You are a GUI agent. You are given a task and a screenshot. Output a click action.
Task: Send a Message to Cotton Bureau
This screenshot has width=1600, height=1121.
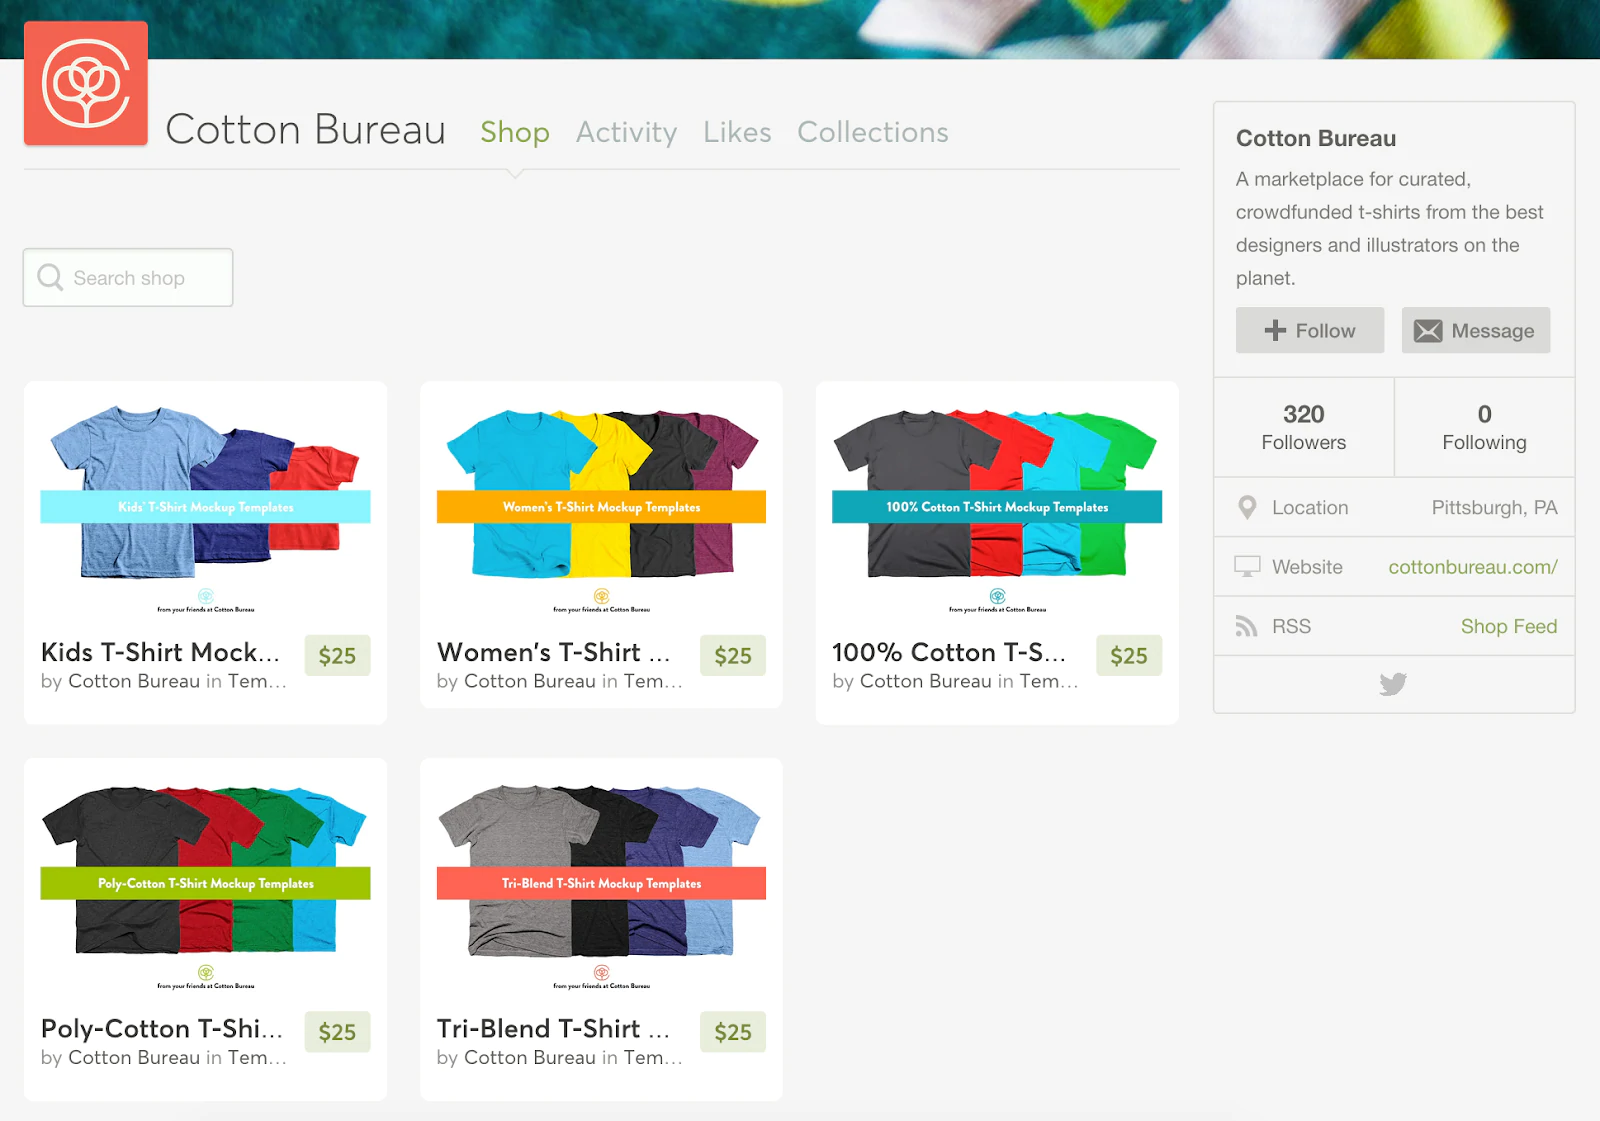click(1476, 330)
